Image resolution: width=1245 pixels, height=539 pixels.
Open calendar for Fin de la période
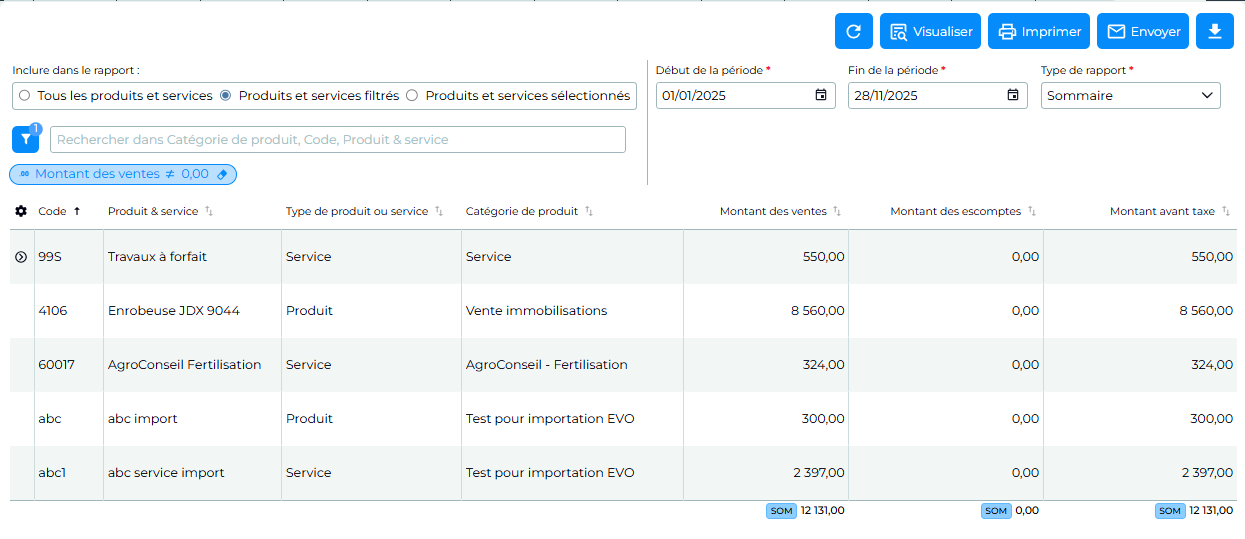1013,95
